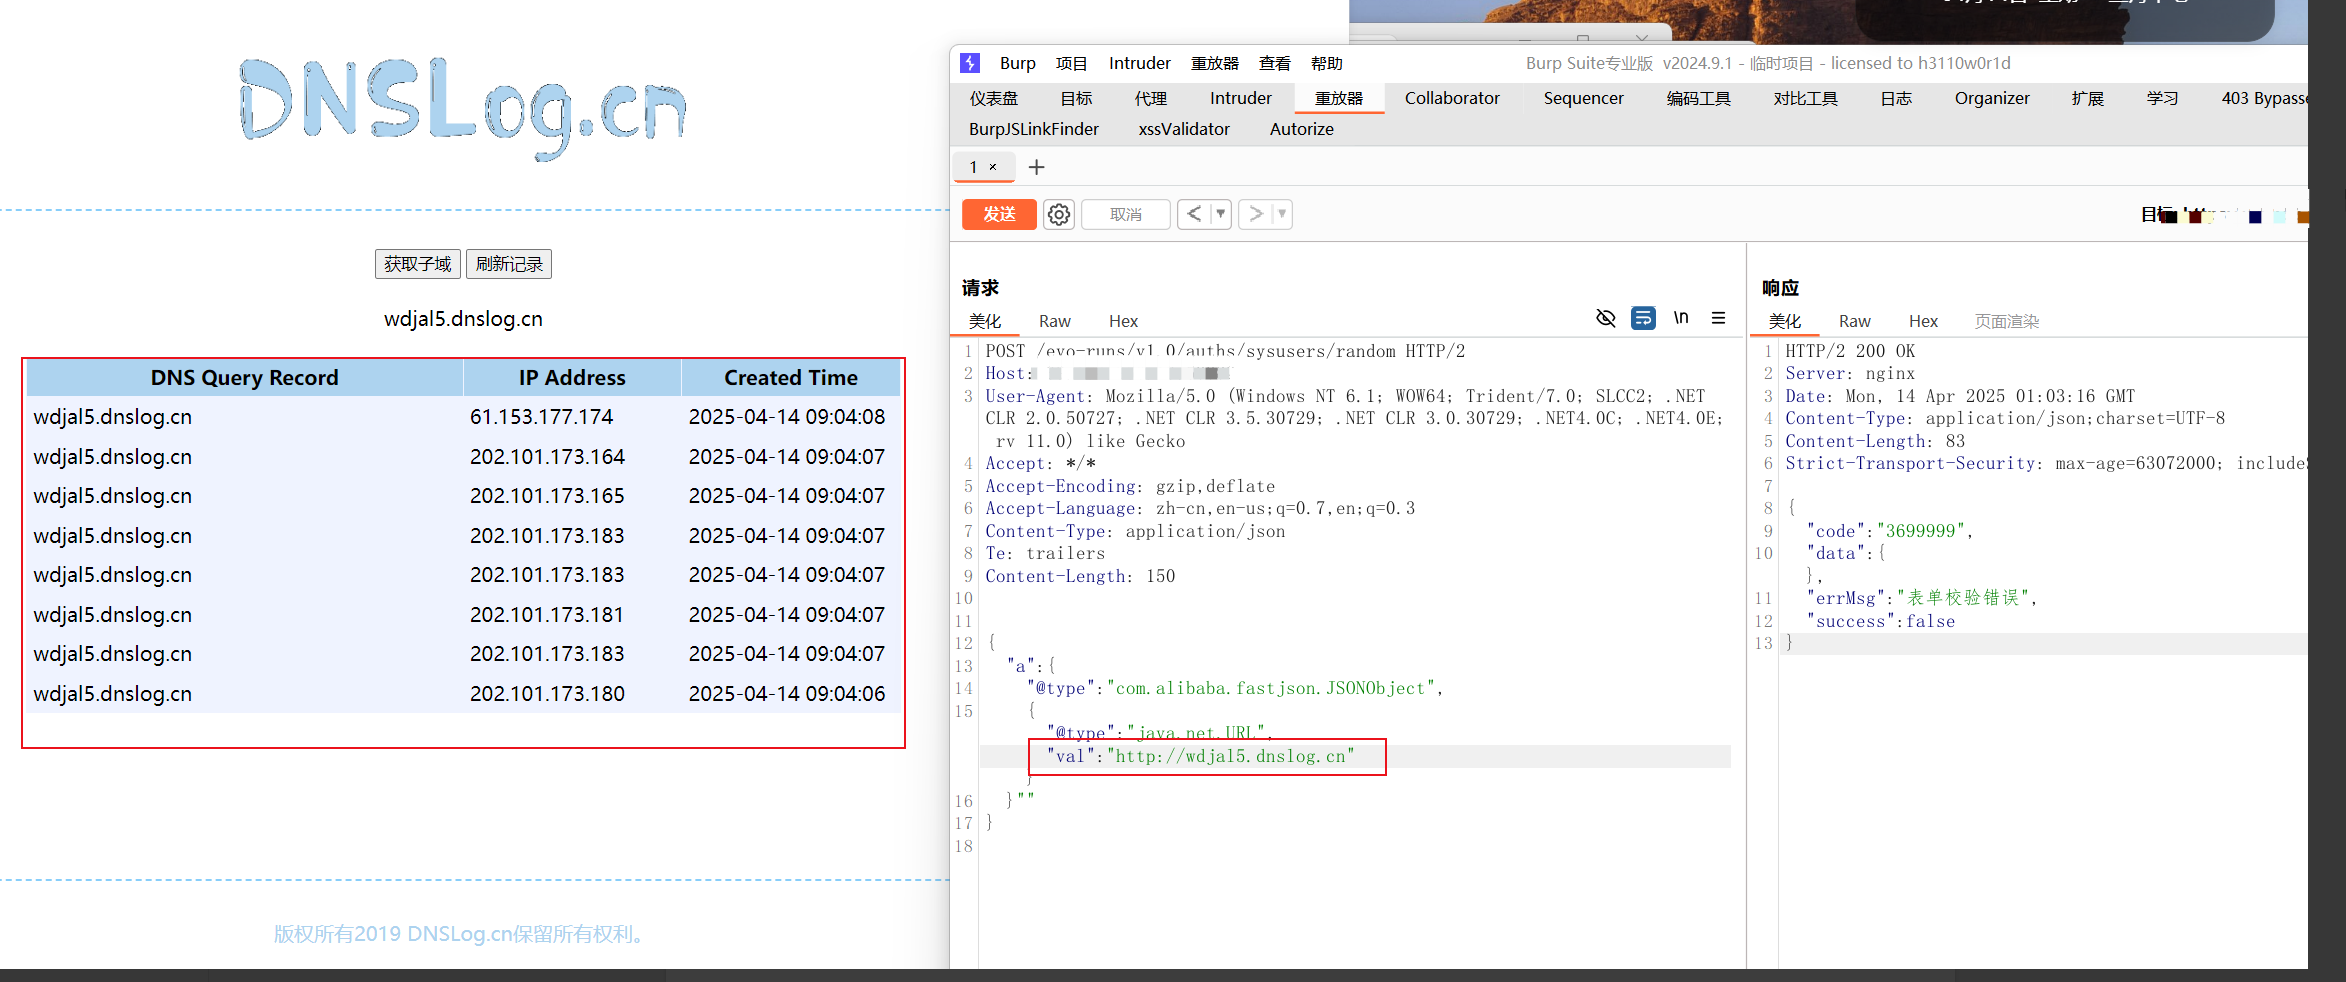Switch to the 仪表盘 tab
The height and width of the screenshot is (982, 2346).
[x=993, y=98]
